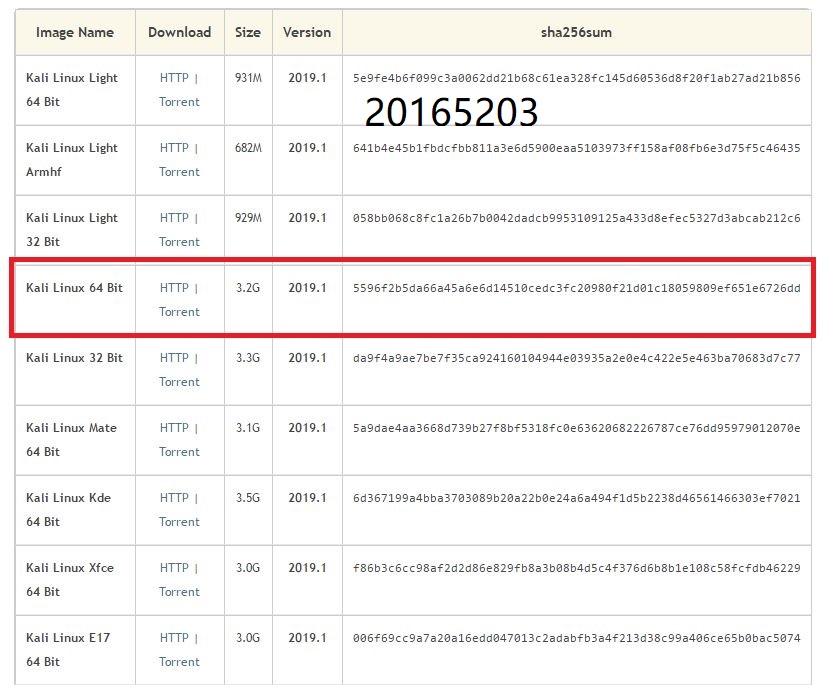This screenshot has width=829, height=685.
Task: Click the 3.2G size value
Action: (x=248, y=288)
